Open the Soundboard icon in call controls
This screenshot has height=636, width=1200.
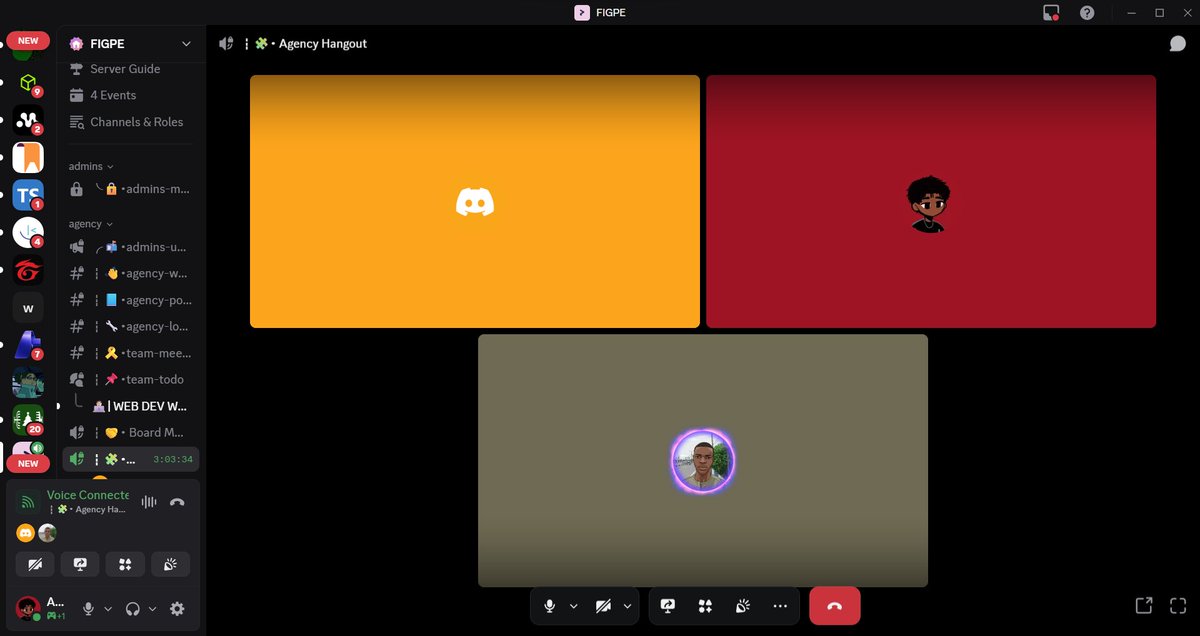[741, 606]
